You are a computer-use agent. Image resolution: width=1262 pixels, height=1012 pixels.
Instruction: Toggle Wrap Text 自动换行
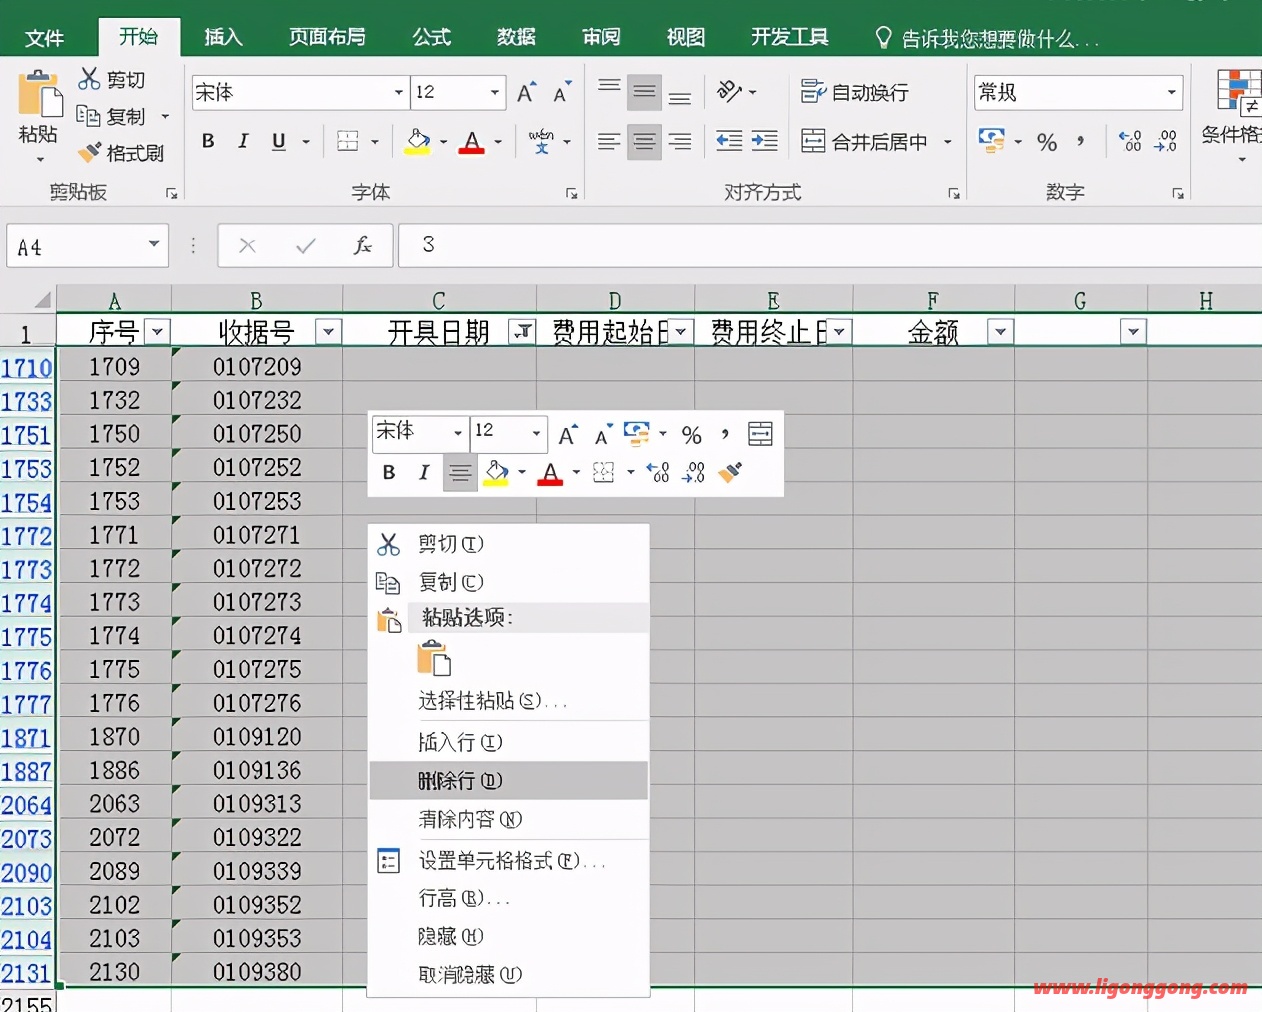click(x=855, y=92)
